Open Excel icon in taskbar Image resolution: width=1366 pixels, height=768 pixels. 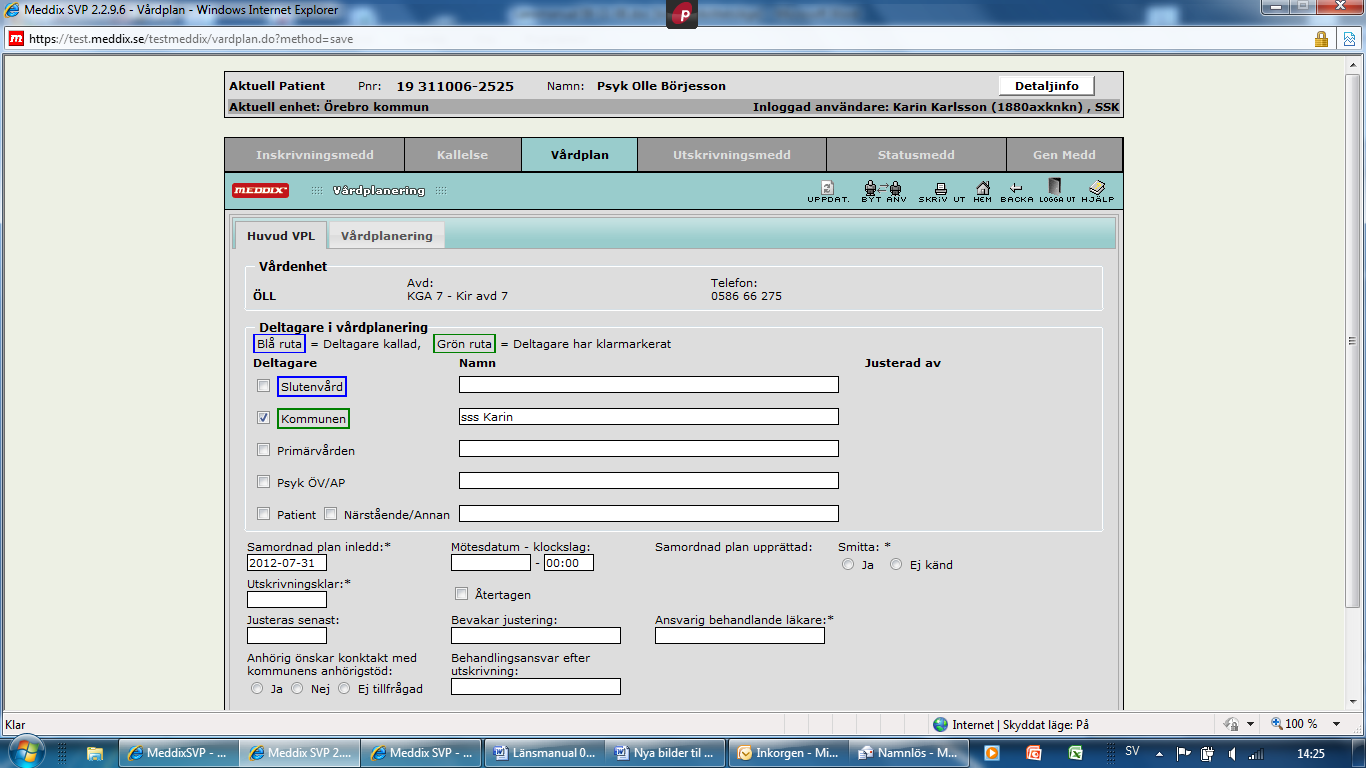pos(1076,753)
